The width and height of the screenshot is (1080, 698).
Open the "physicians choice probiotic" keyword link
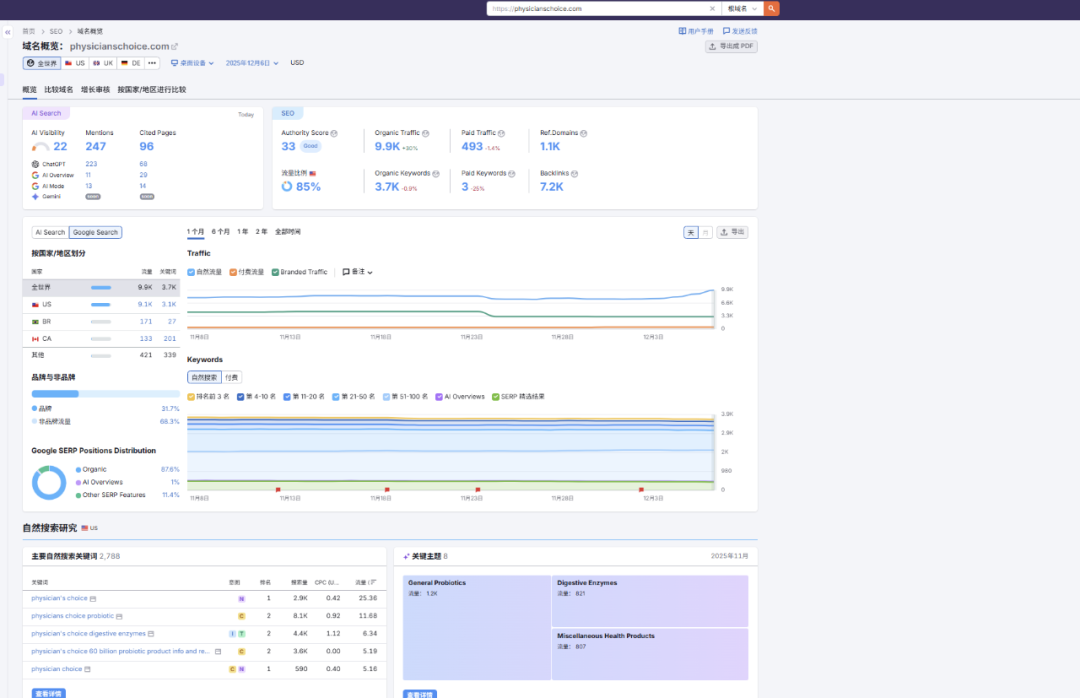(x=72, y=616)
